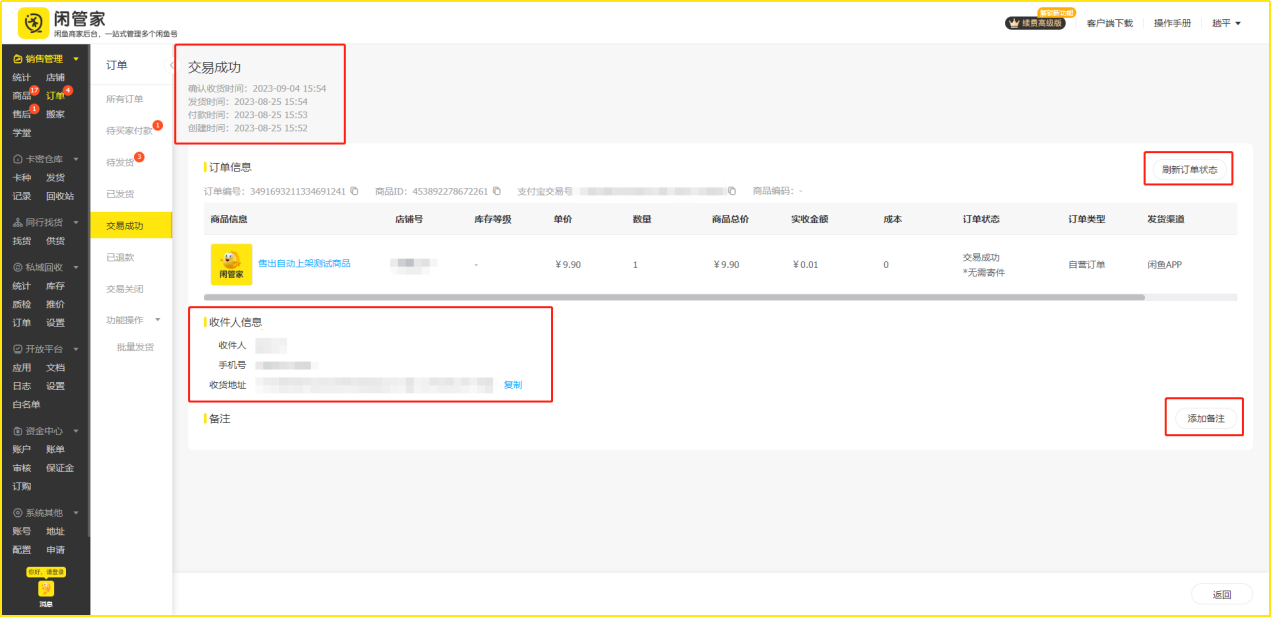Viewport: 1271px width, 618px height.
Task: Copy the 支付宝交易号 with copy icon
Action: coord(732,191)
